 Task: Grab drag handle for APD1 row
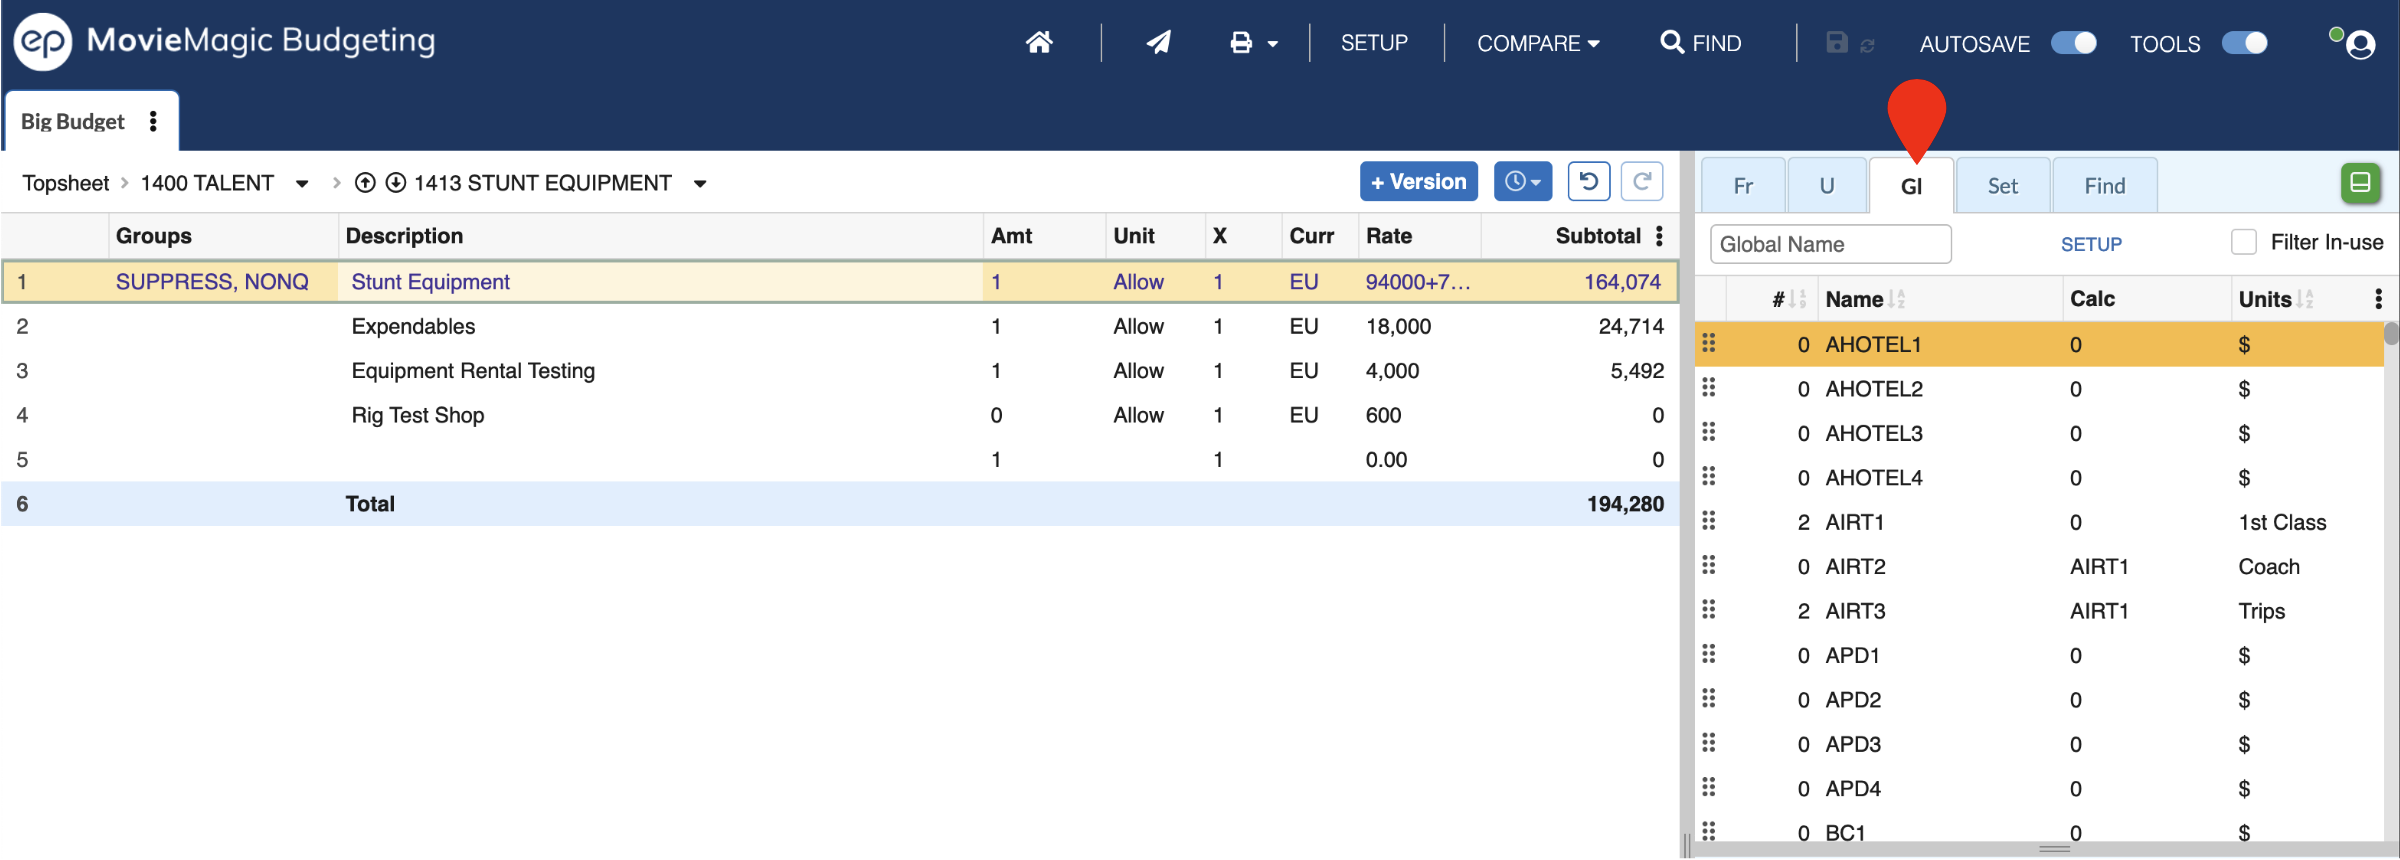pos(1709,653)
